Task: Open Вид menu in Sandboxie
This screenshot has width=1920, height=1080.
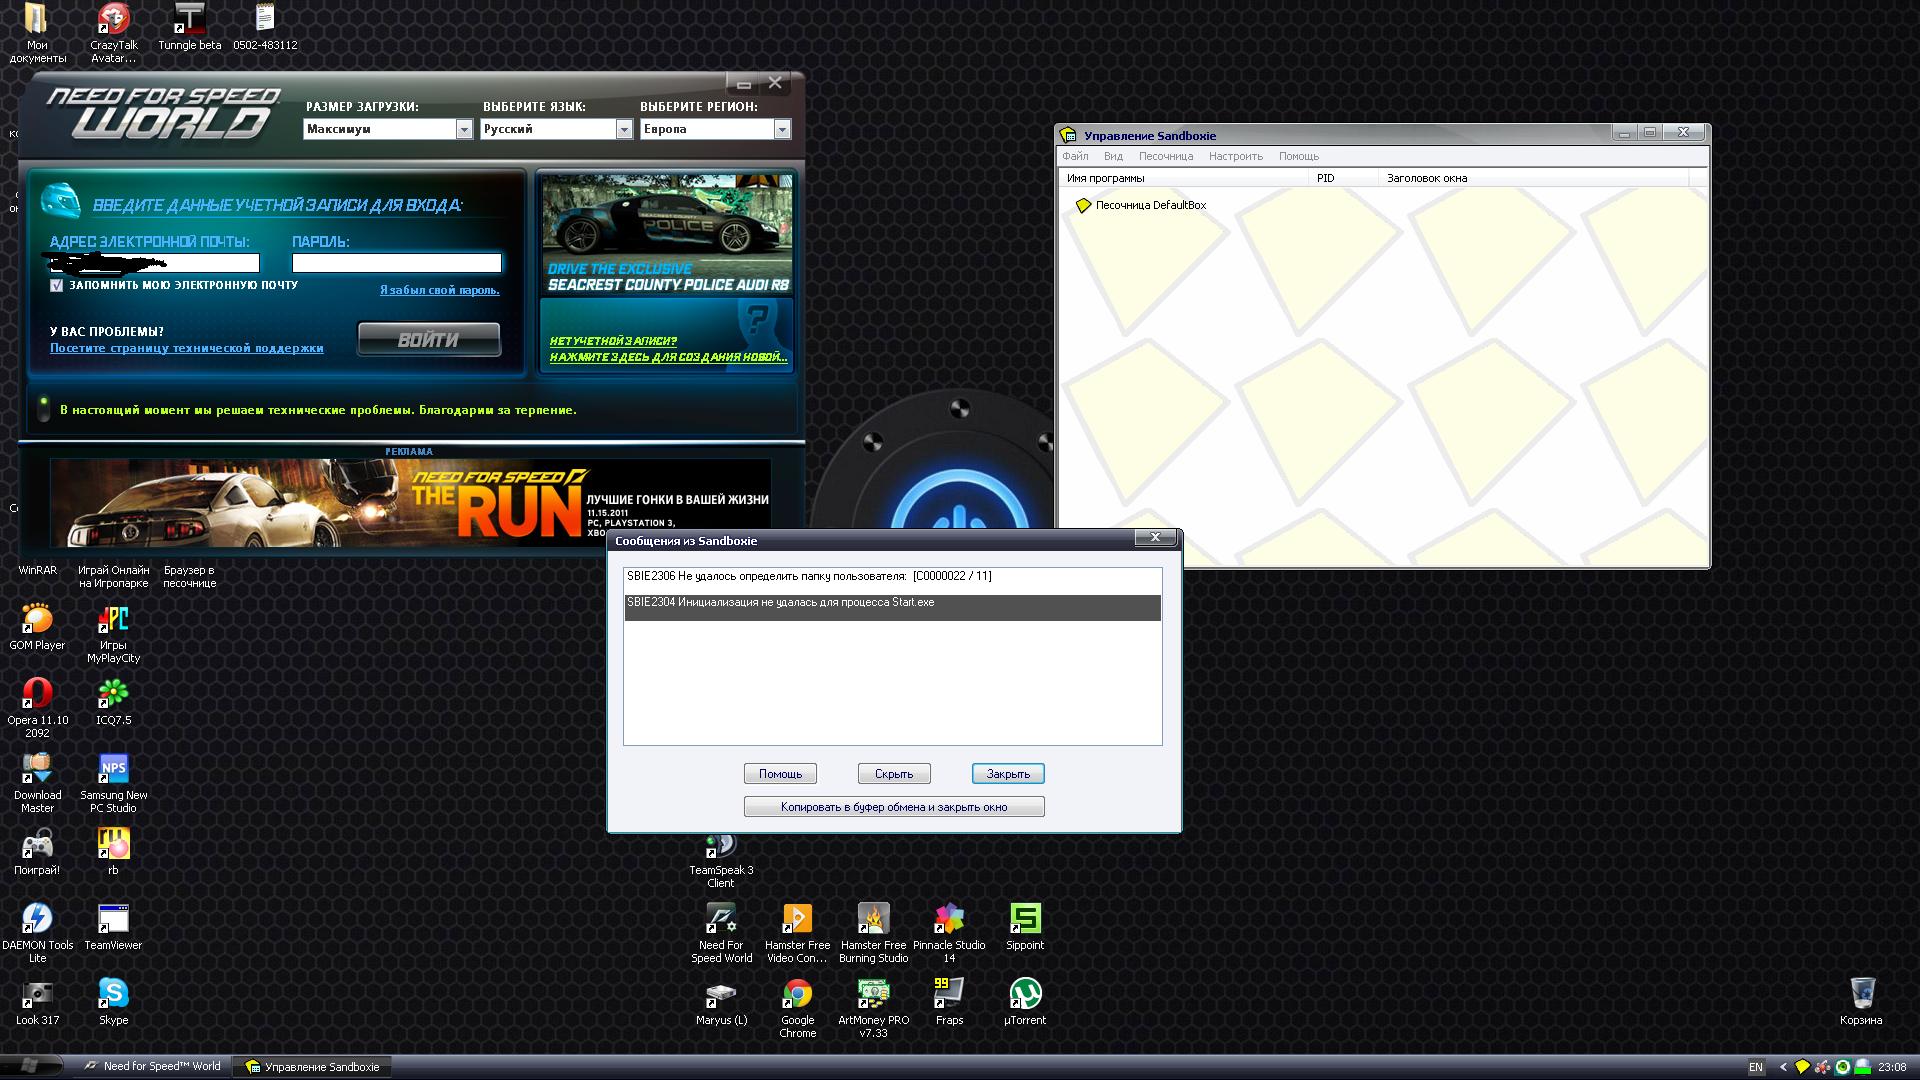Action: (x=1113, y=156)
